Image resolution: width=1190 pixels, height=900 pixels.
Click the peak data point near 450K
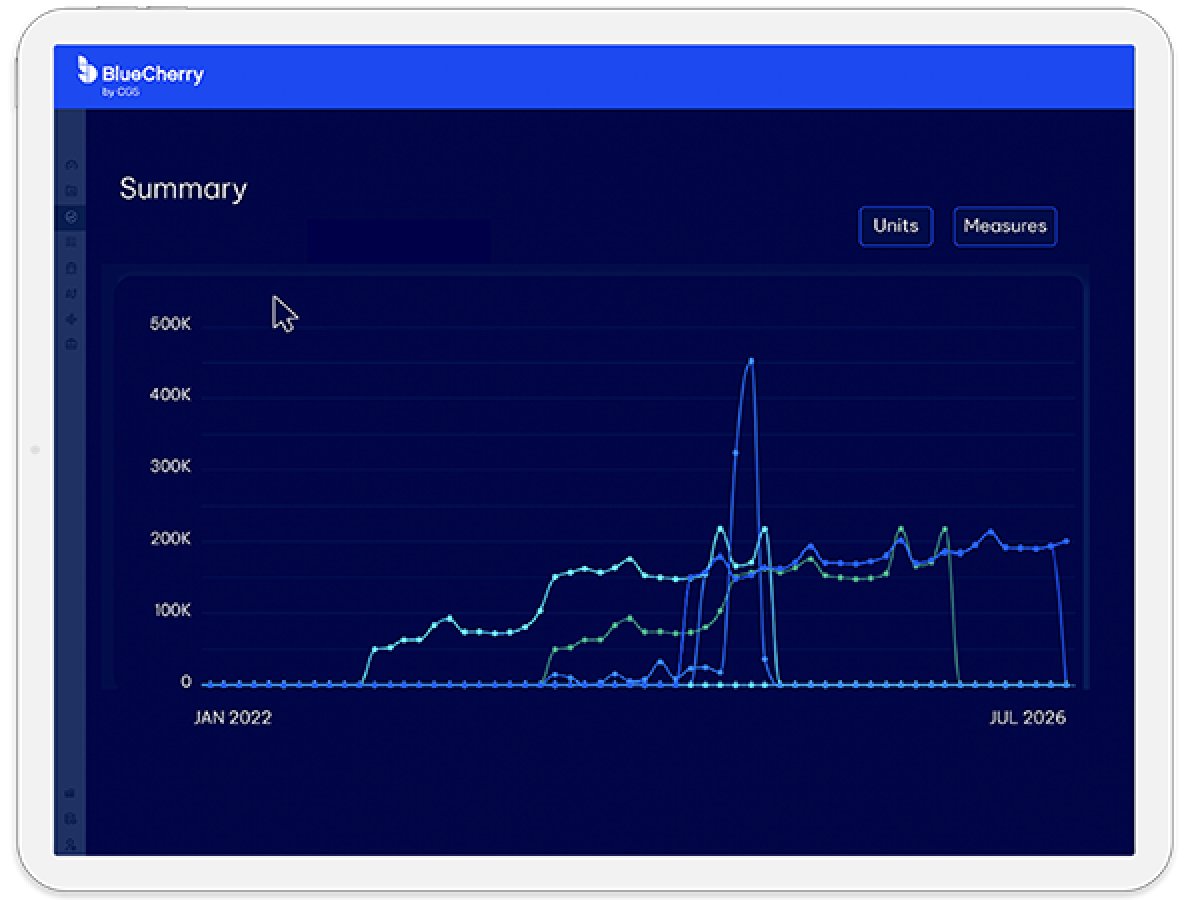click(751, 361)
